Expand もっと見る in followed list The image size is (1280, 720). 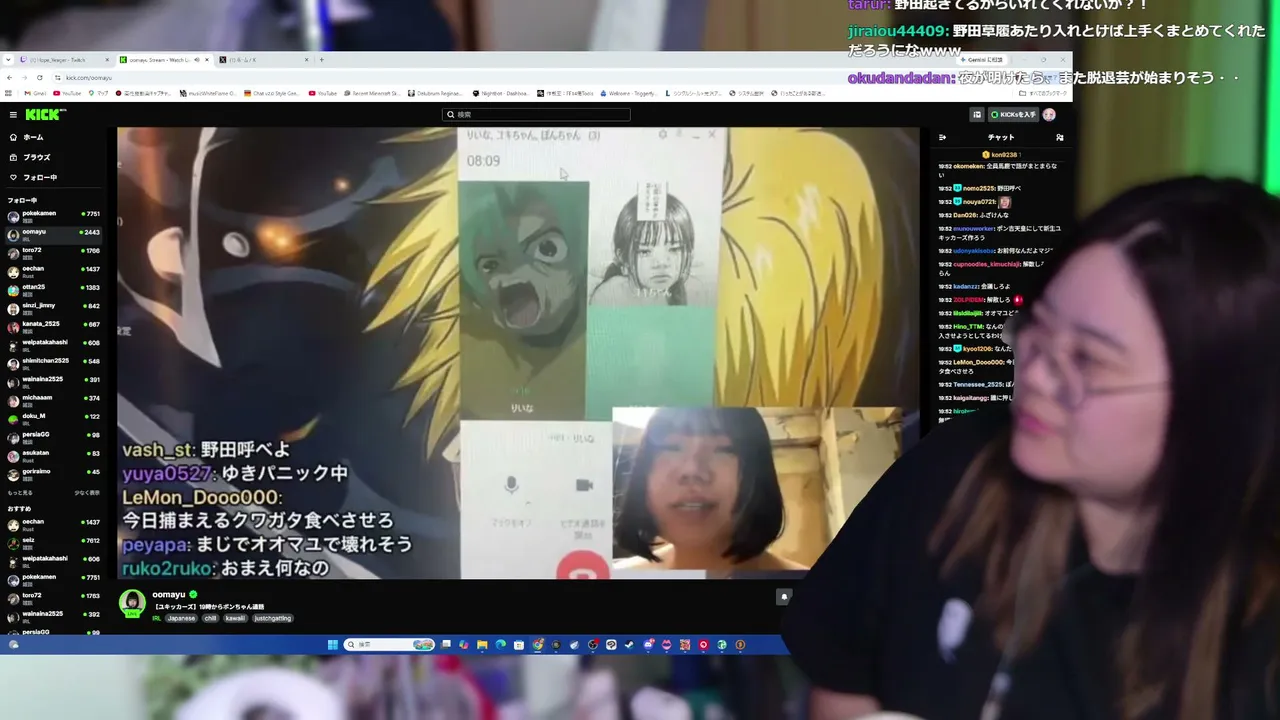20,492
